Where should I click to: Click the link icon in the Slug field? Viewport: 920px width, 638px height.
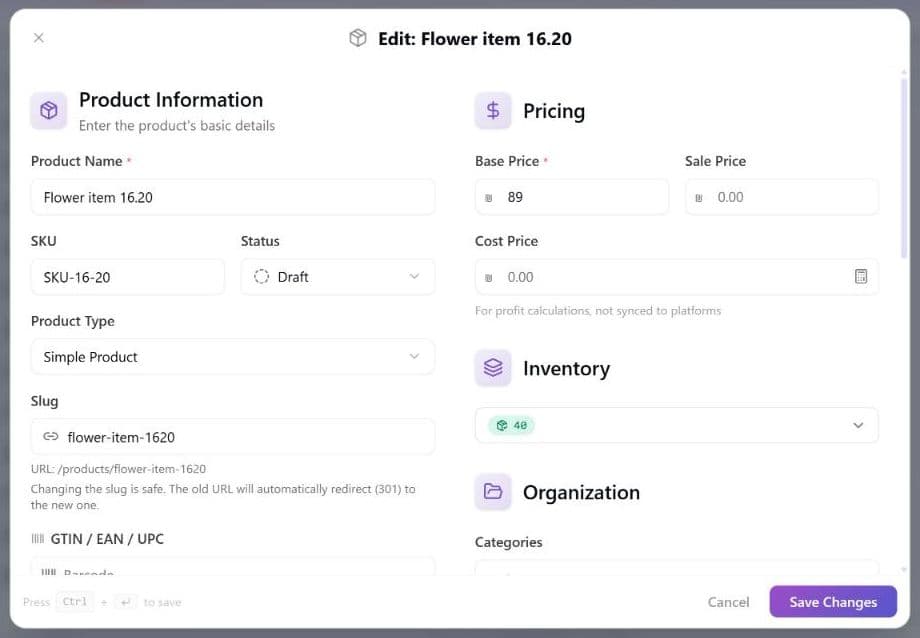[51, 436]
